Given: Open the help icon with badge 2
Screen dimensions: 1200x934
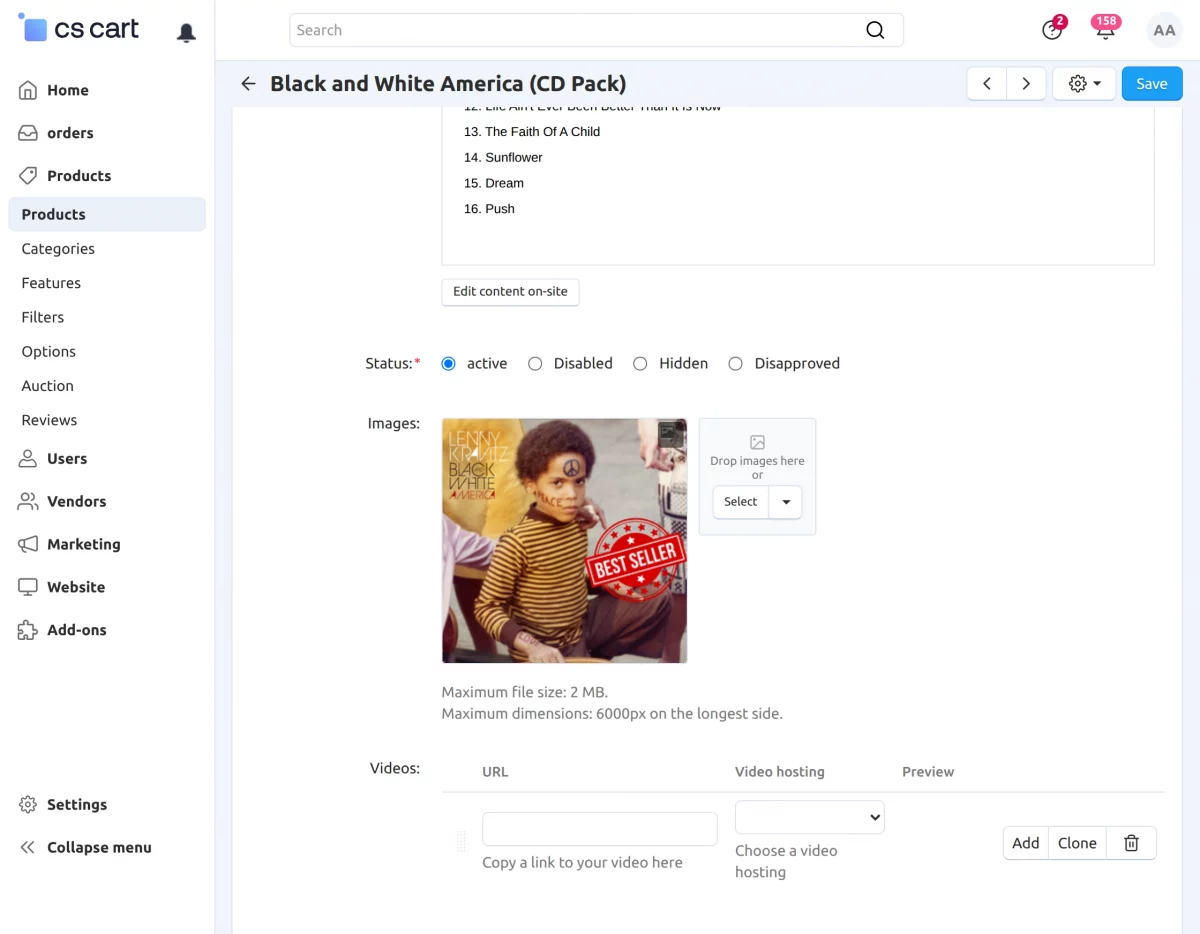Looking at the screenshot, I should [x=1052, y=30].
